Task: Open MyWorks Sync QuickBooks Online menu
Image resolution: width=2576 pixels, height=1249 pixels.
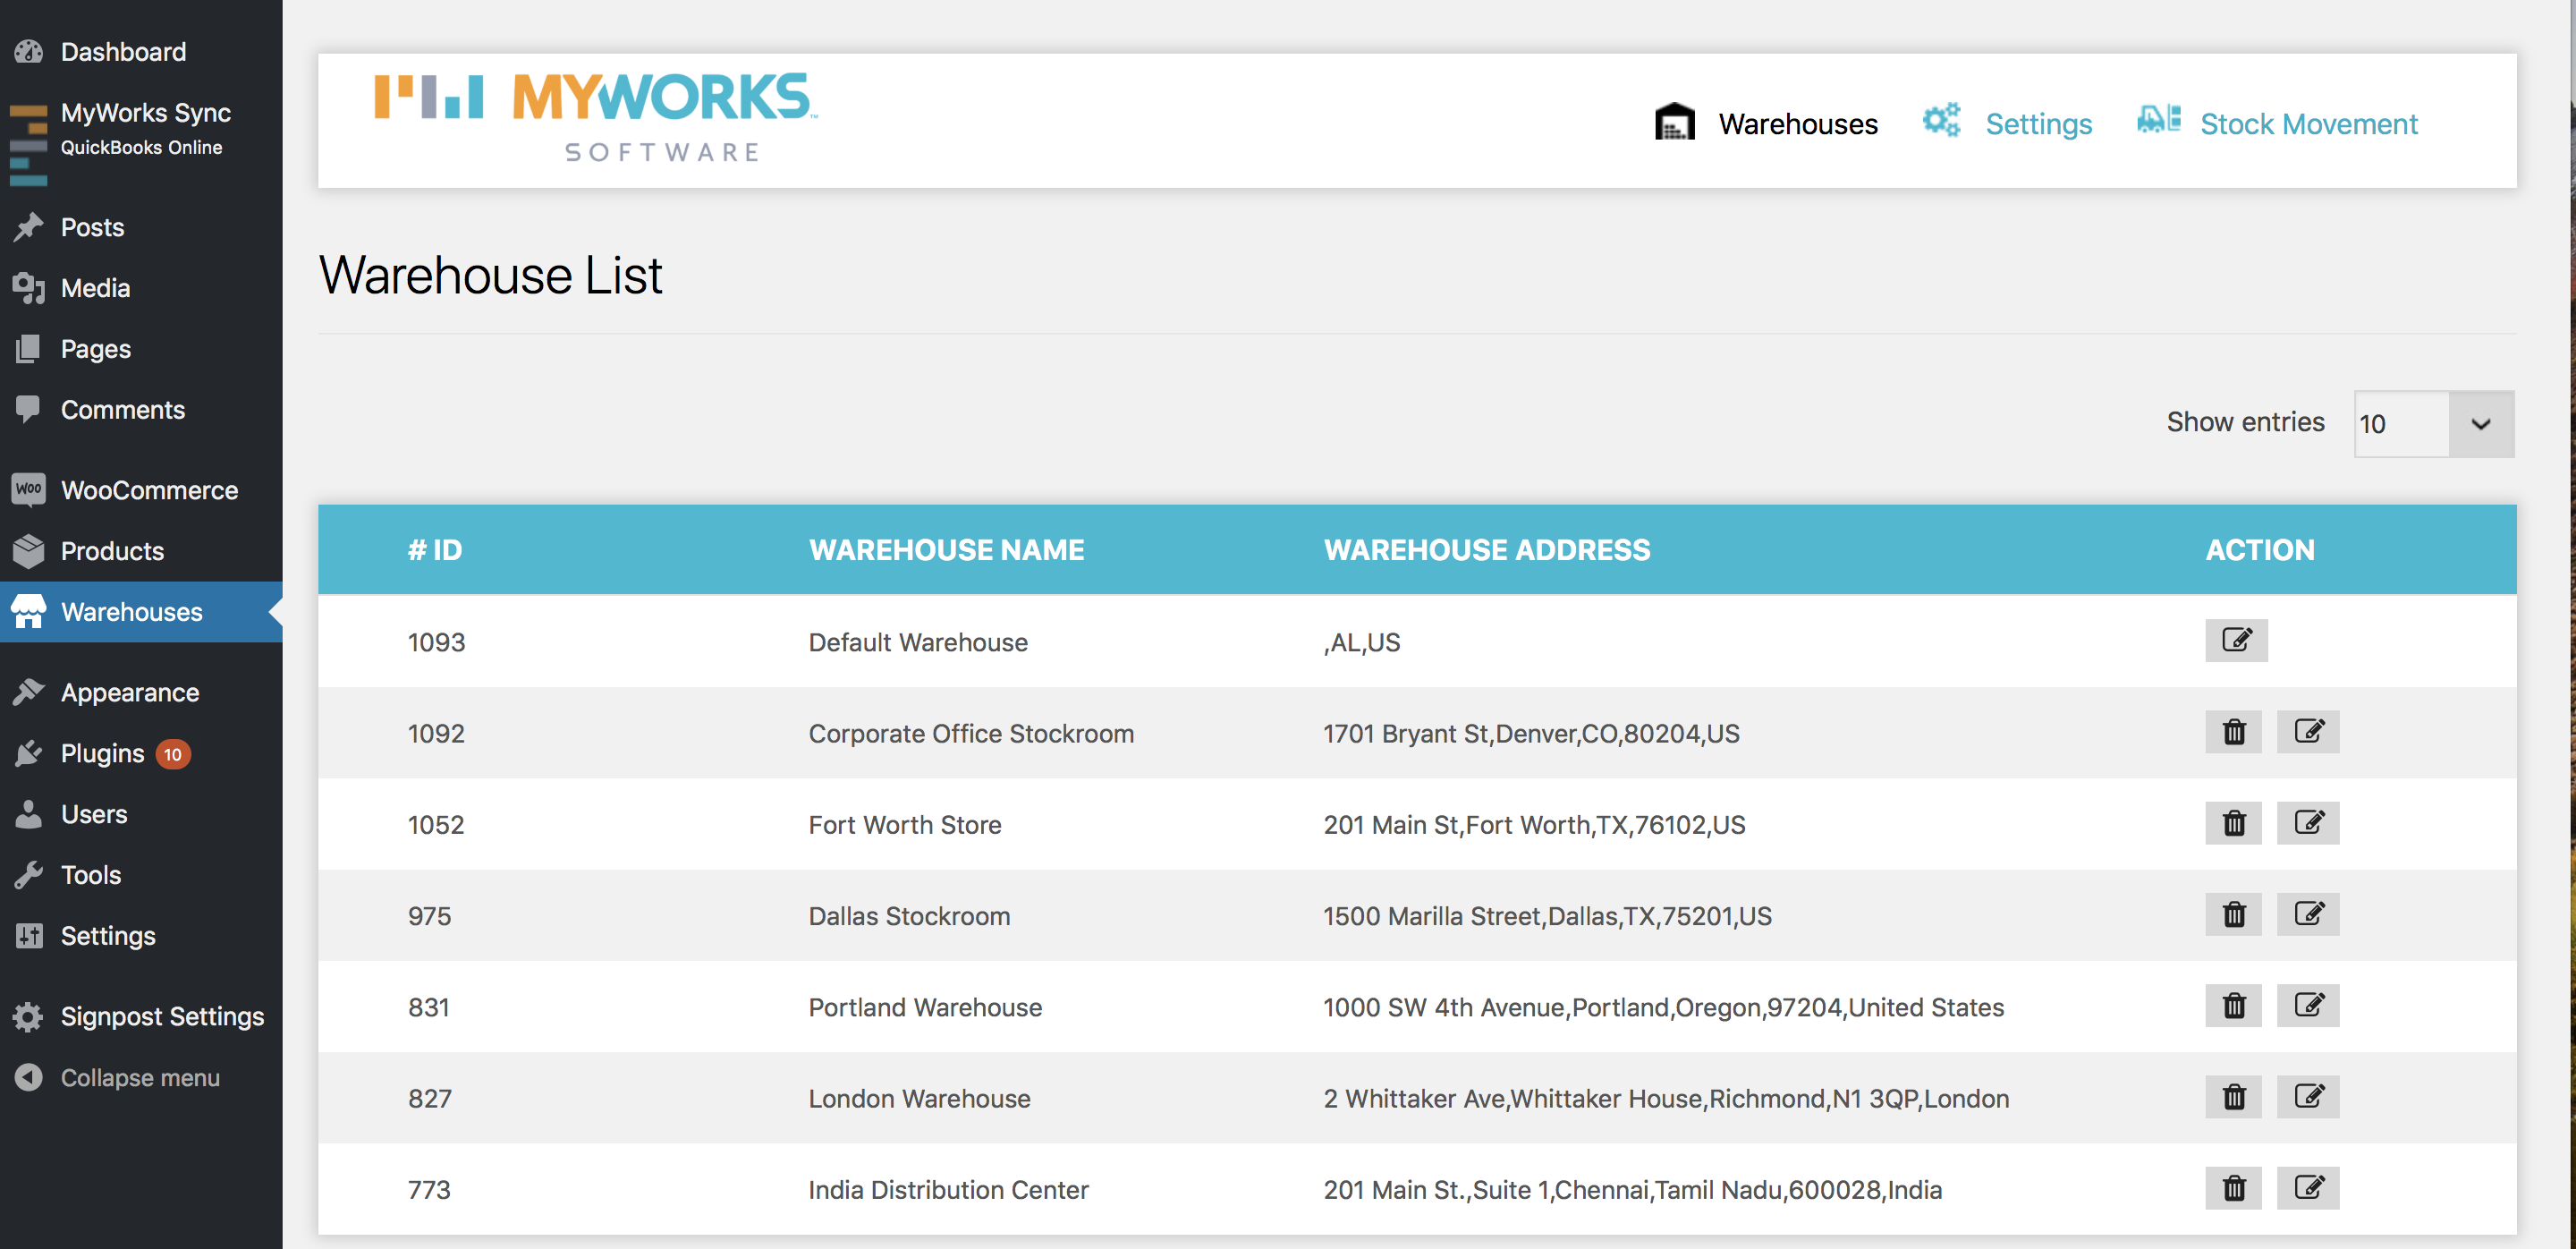Action: pyautogui.click(x=145, y=129)
